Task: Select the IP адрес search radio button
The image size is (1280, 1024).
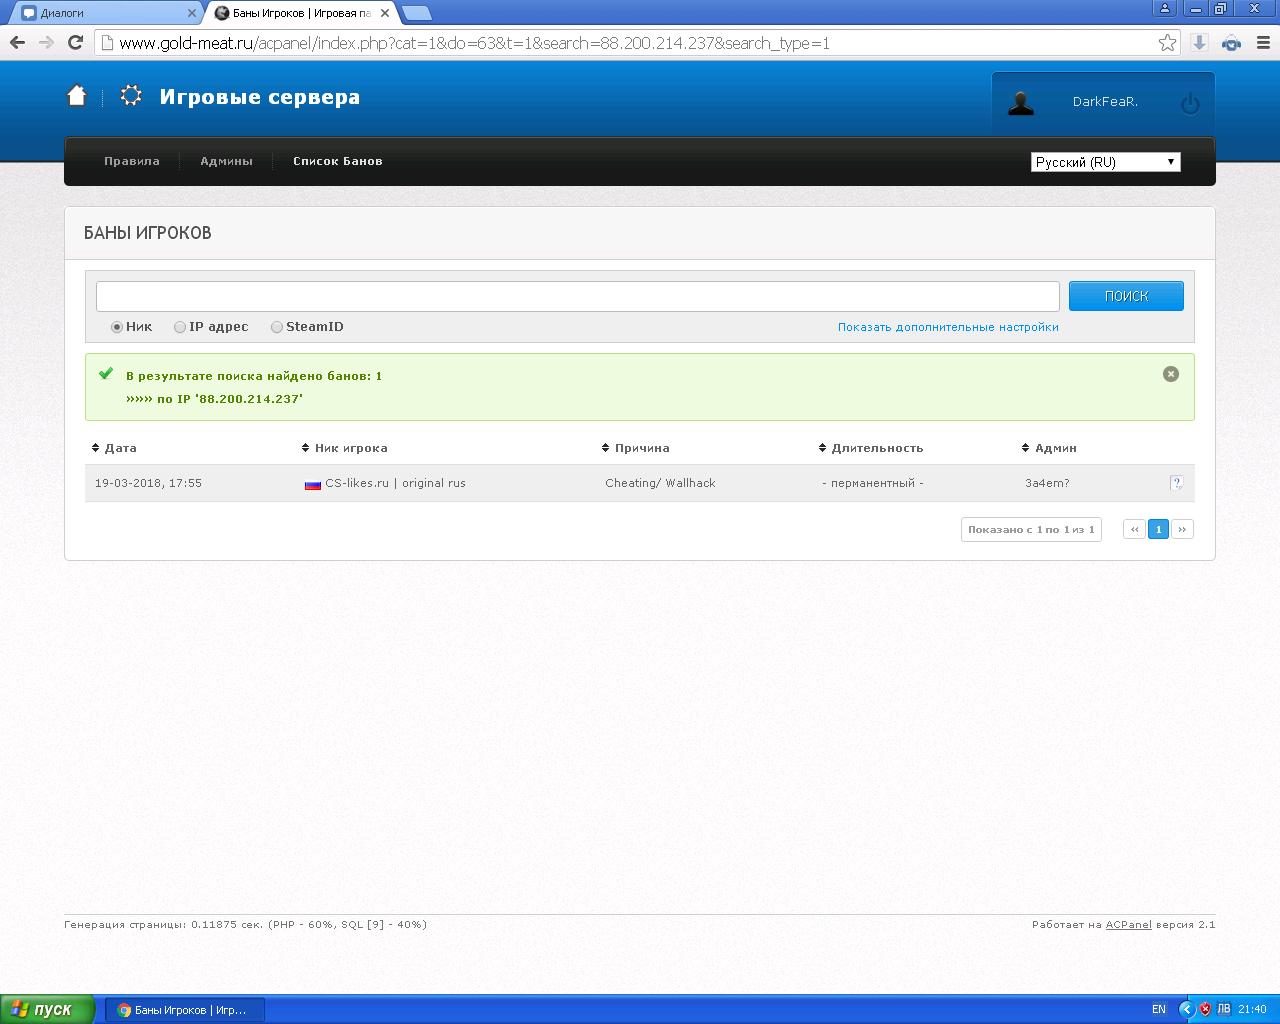Action: [x=180, y=327]
